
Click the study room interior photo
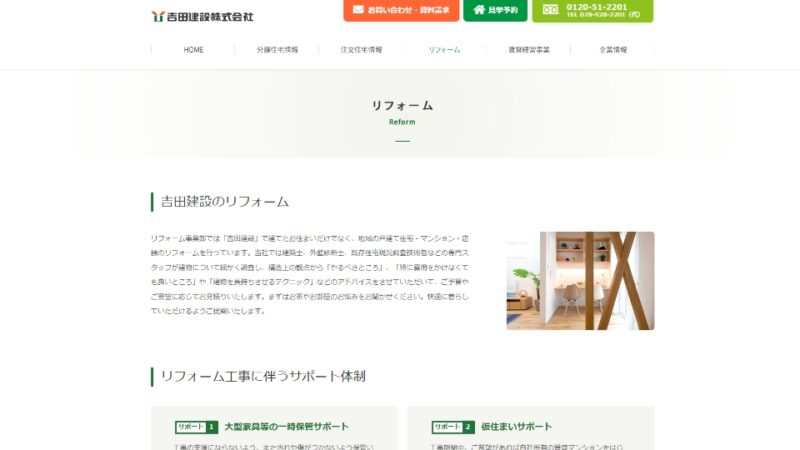click(x=580, y=281)
